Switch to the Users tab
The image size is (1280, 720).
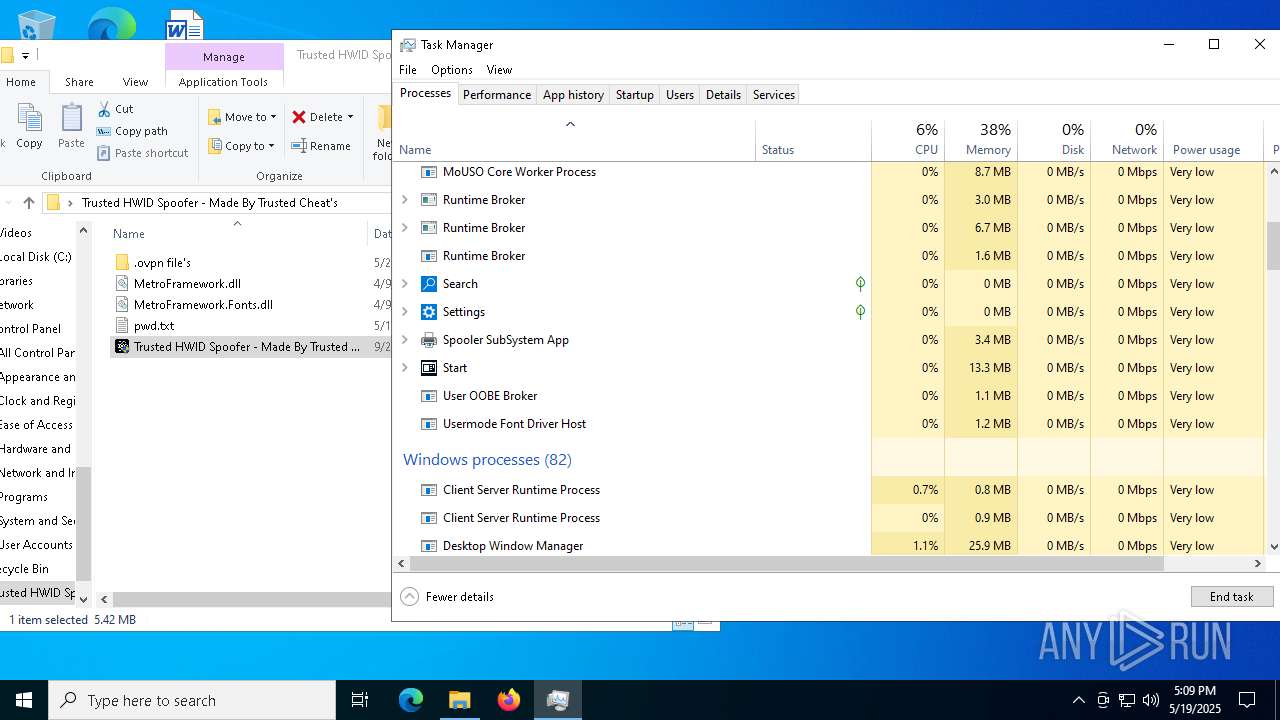(680, 95)
